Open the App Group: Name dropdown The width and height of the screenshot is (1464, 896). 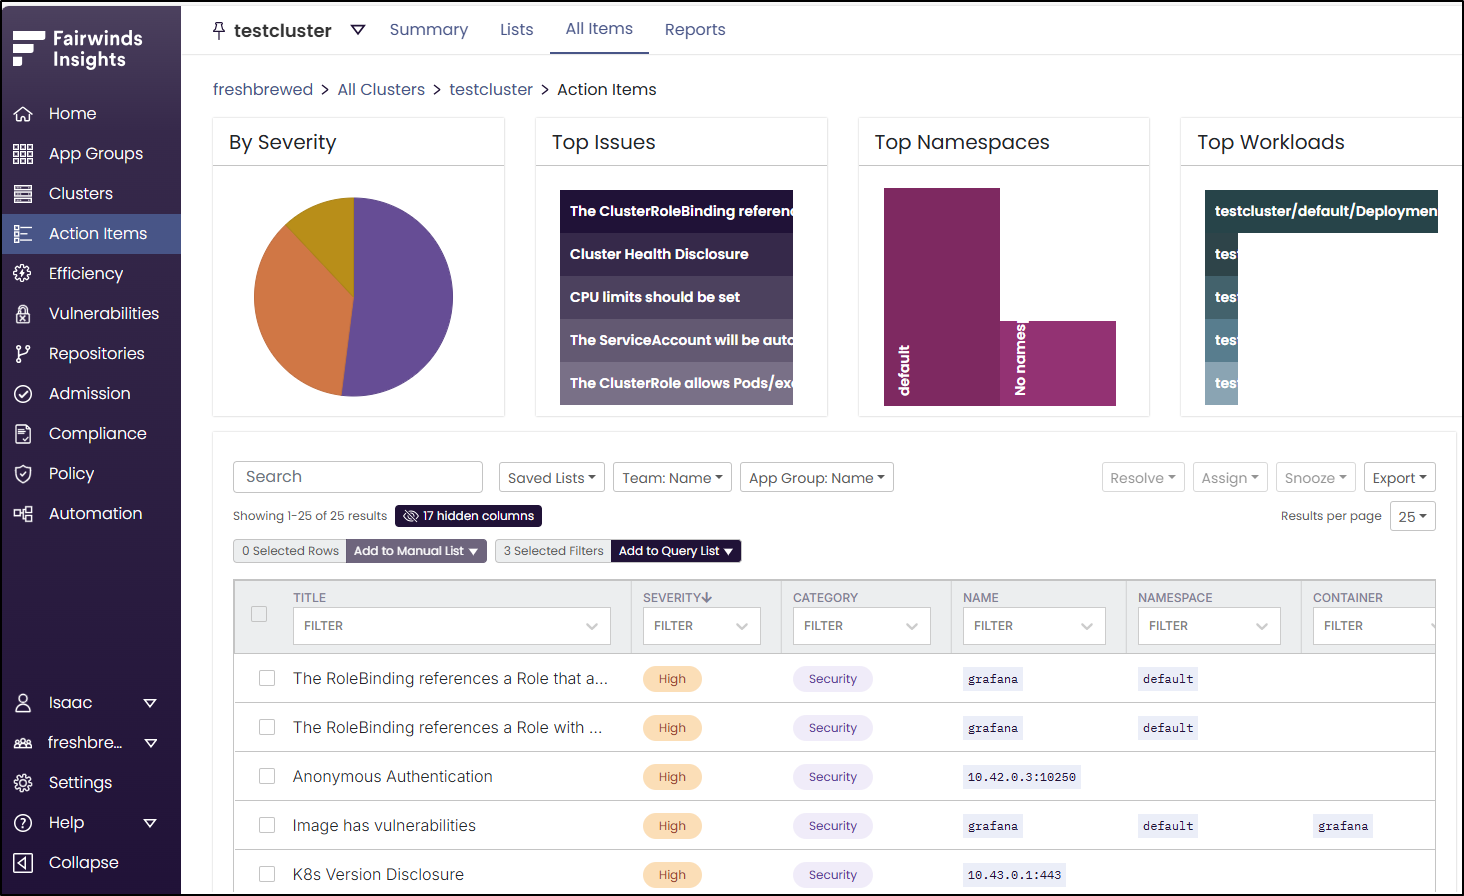(817, 478)
